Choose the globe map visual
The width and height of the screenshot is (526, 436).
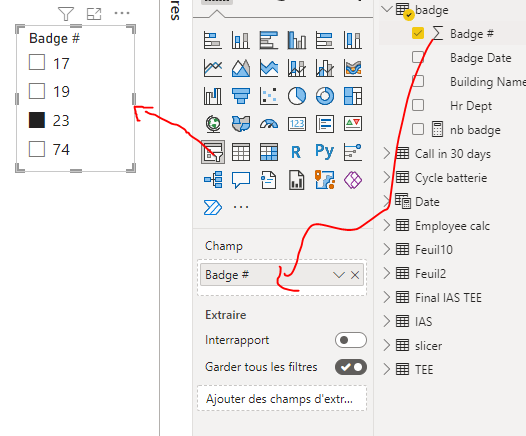213,124
